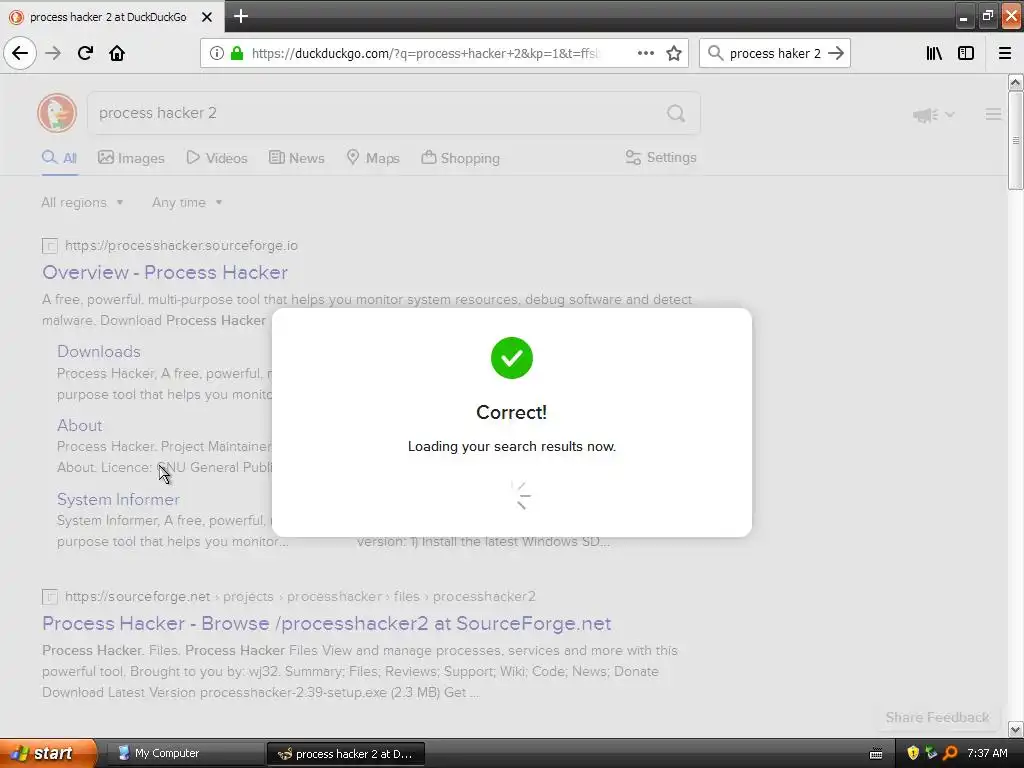Open a new tab with plus

(x=240, y=16)
